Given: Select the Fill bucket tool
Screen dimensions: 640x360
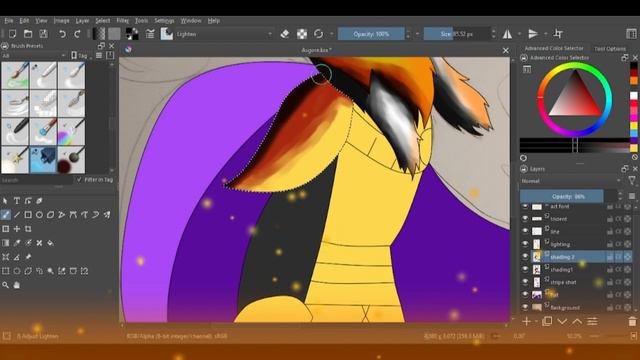Looking at the screenshot, I should click(x=50, y=243).
